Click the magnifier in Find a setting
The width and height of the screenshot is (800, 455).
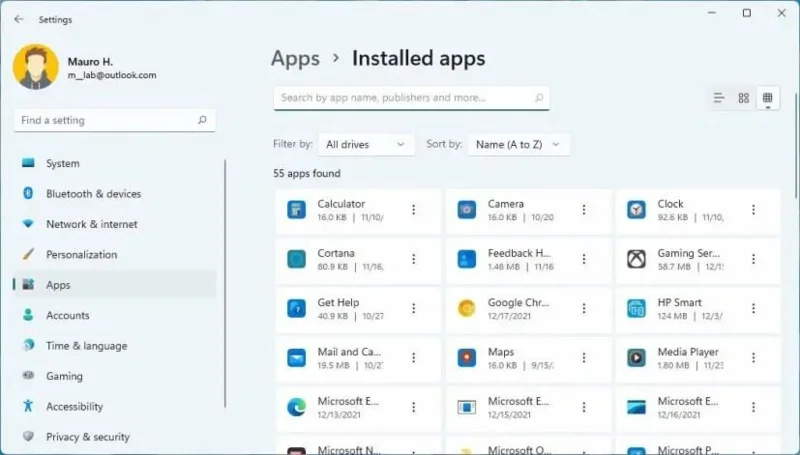click(x=202, y=120)
